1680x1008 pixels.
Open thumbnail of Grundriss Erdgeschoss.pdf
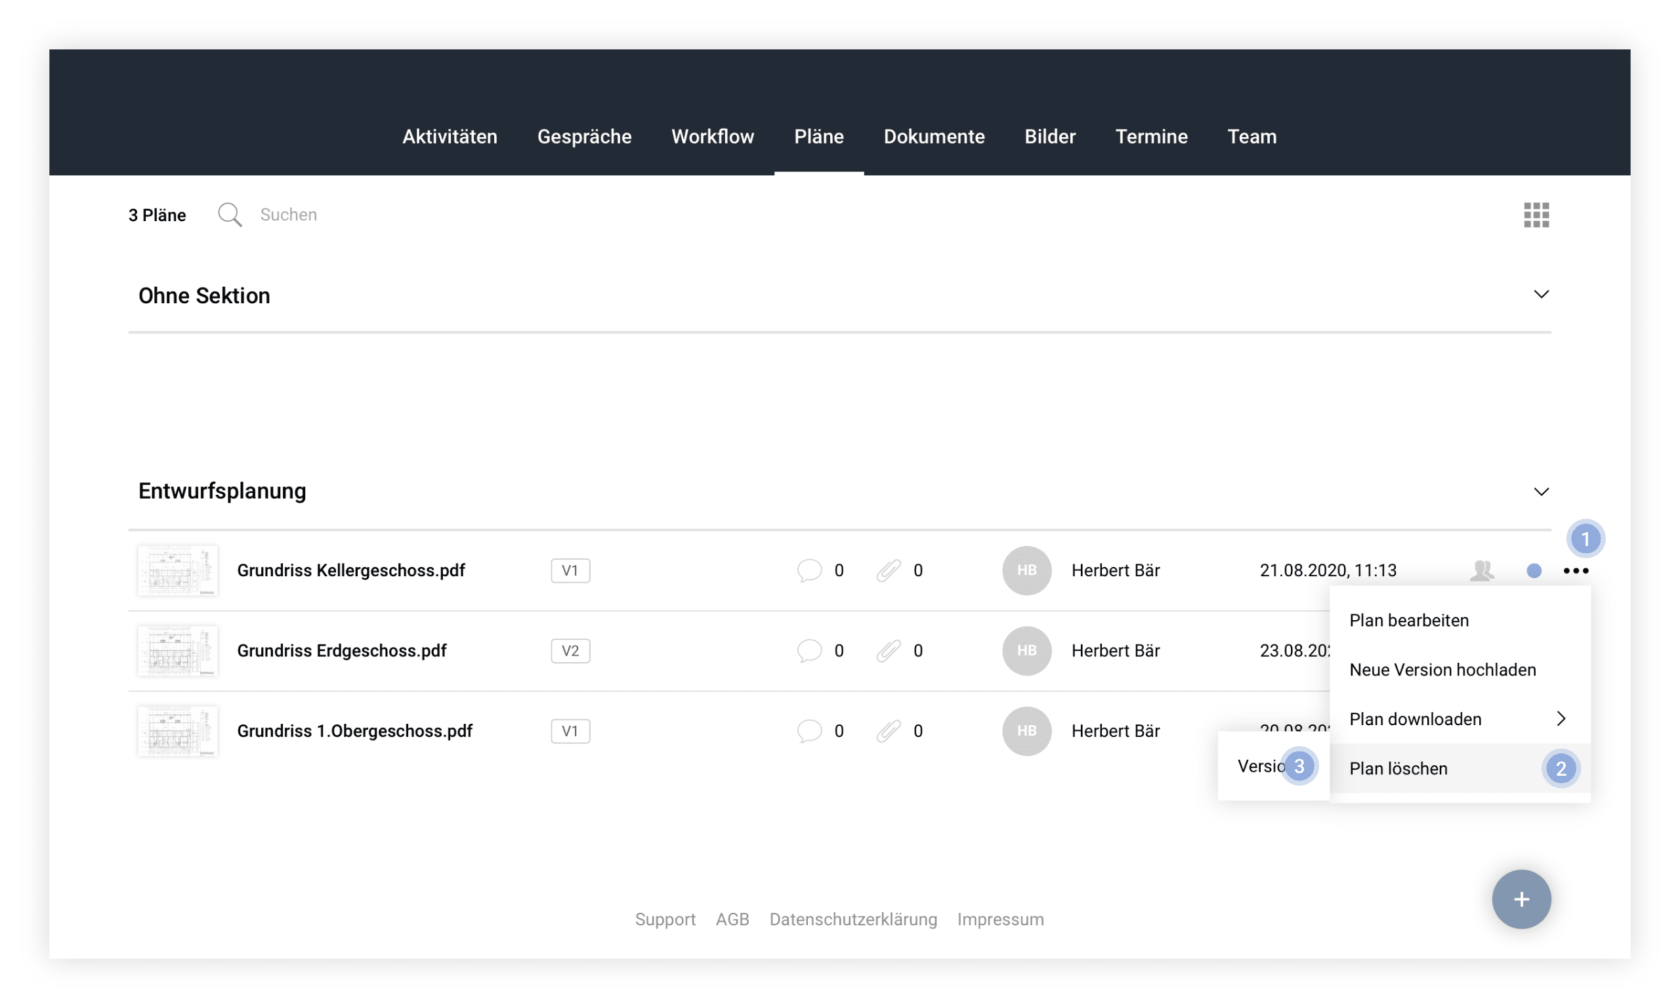point(177,651)
